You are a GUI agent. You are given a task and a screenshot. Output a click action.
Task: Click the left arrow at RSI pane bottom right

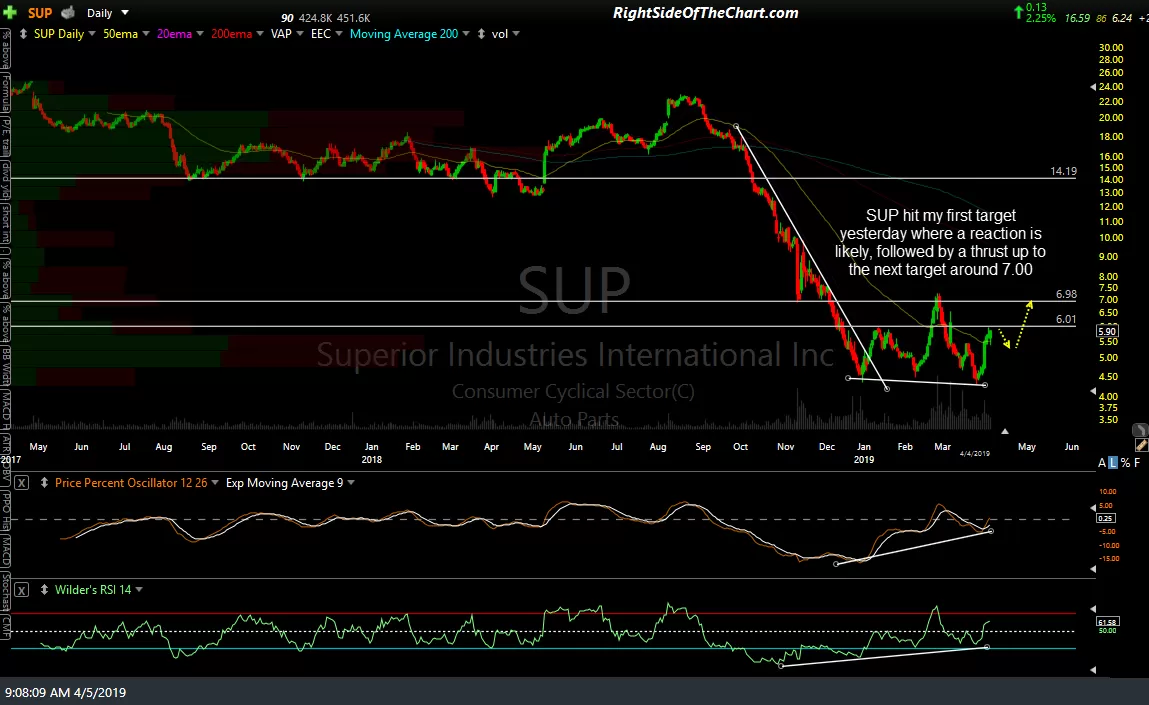point(1093,670)
